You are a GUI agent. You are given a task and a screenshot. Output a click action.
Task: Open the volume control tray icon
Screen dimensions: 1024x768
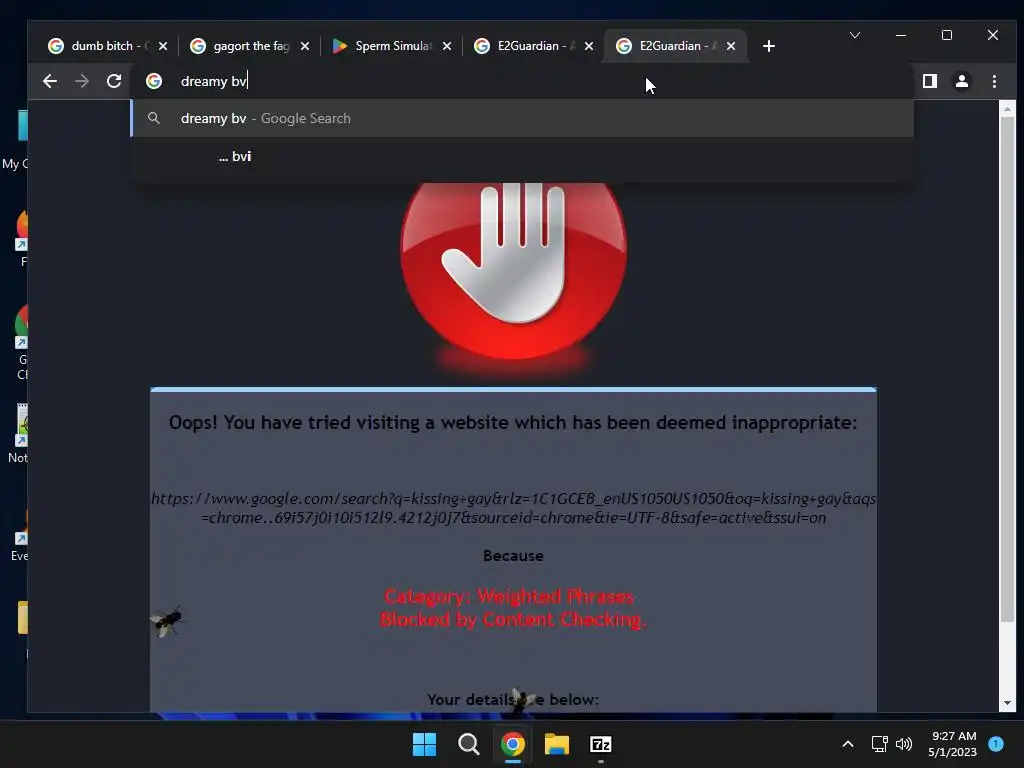tap(904, 744)
